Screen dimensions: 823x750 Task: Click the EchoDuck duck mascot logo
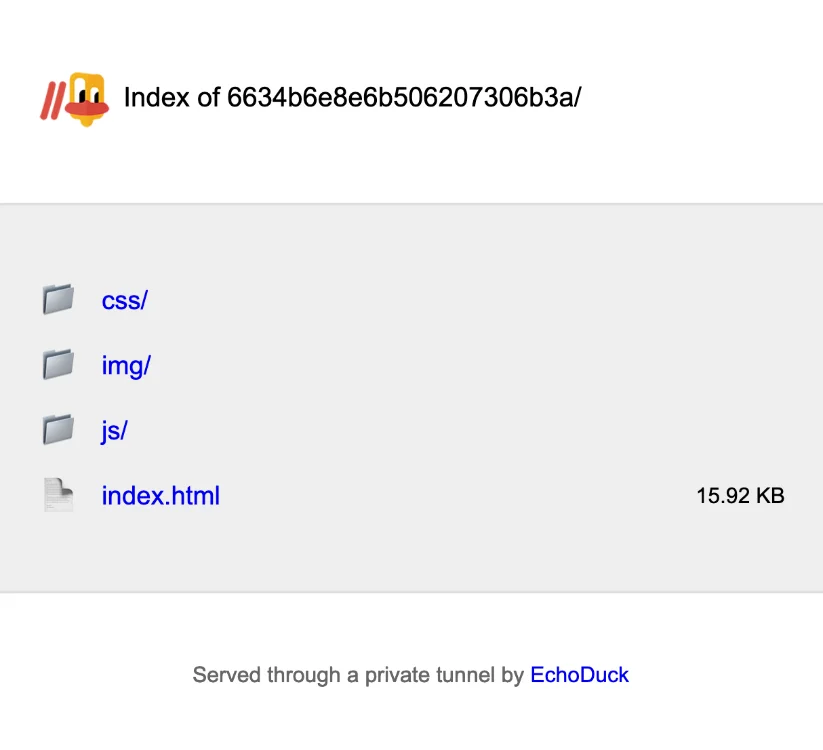(87, 99)
